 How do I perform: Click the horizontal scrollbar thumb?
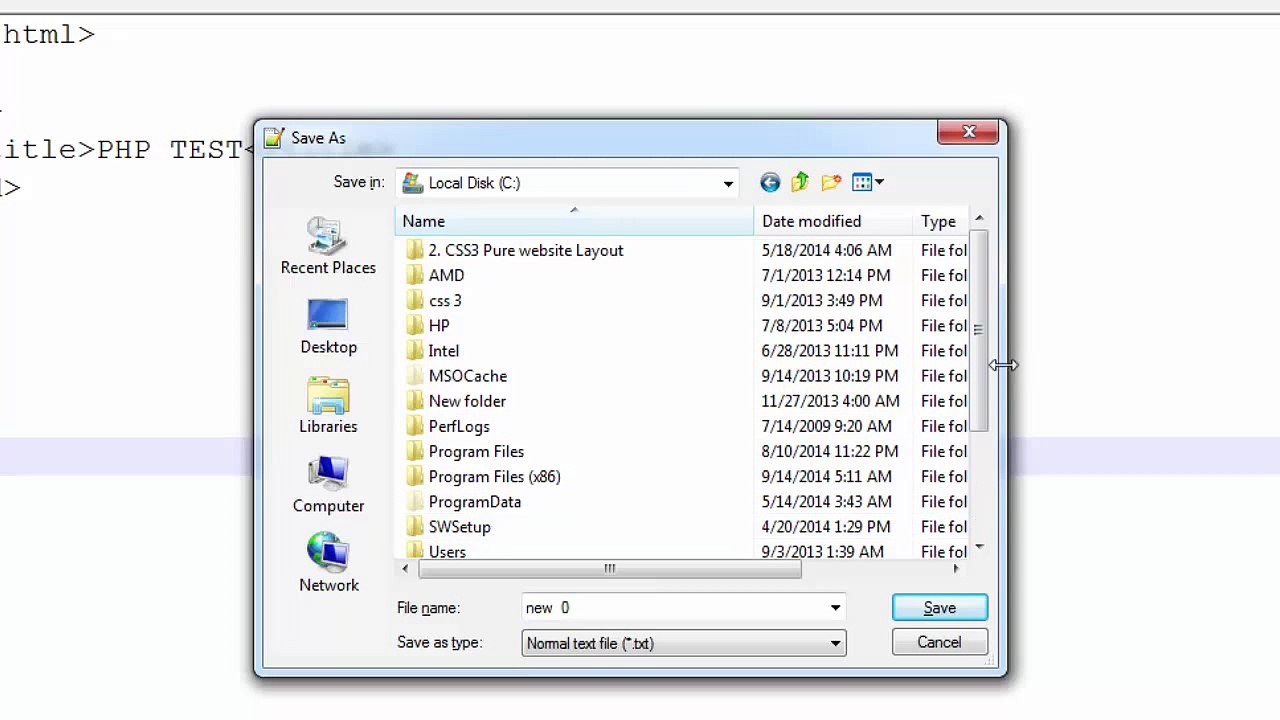click(609, 569)
